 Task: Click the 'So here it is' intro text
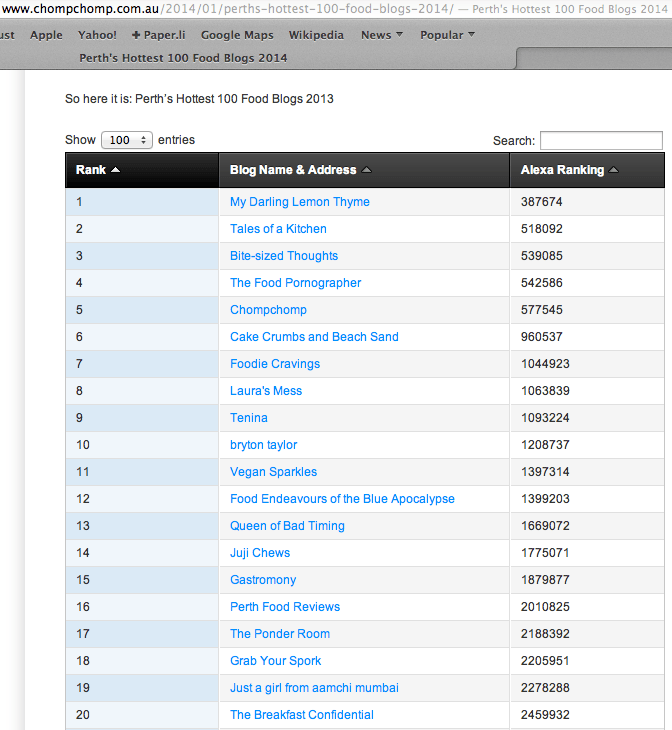pyautogui.click(x=199, y=99)
